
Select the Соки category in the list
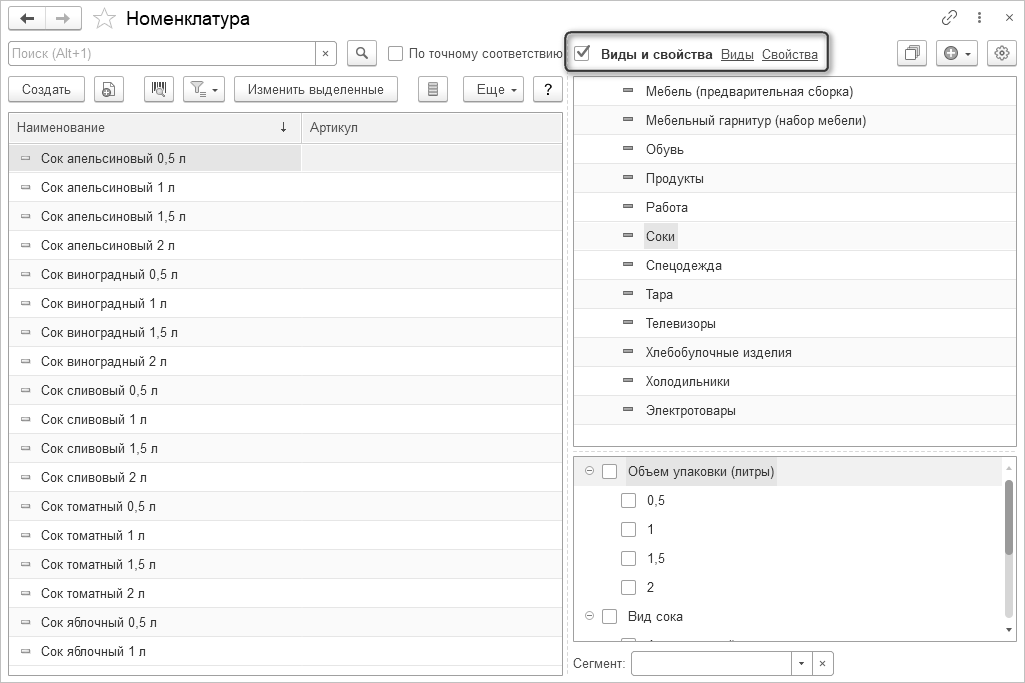click(661, 236)
